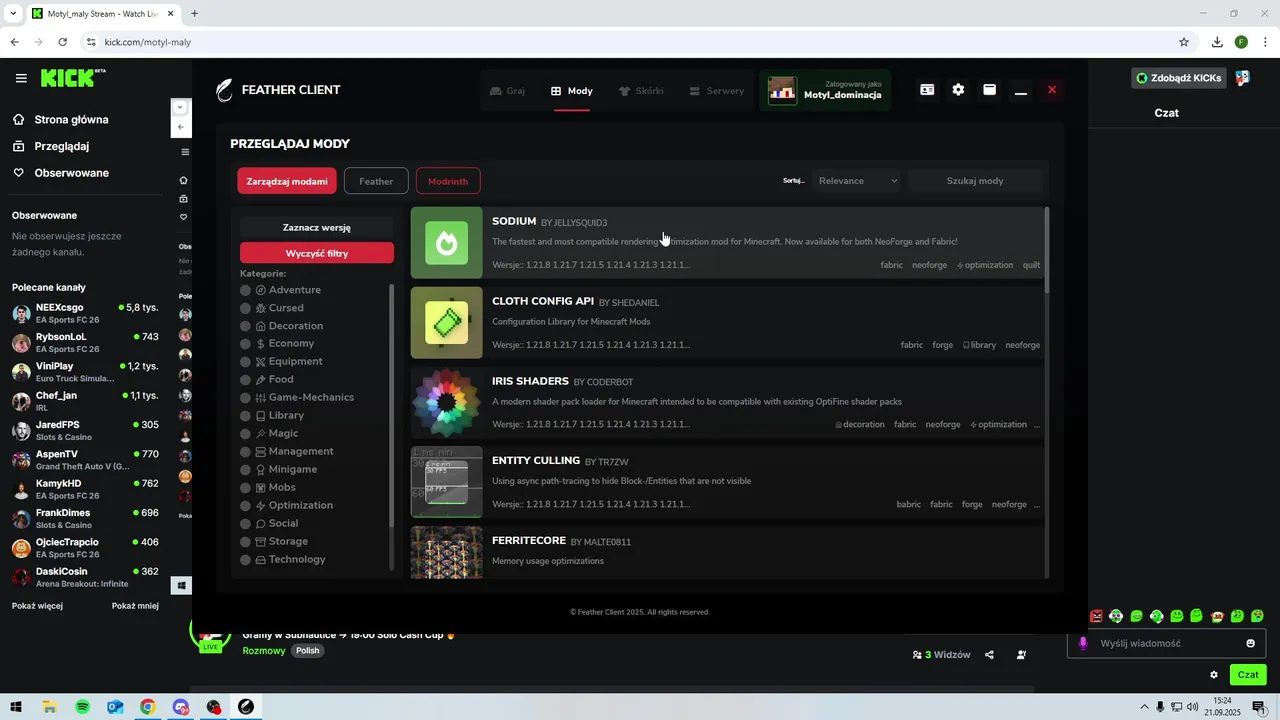Open Spotify from the taskbar
The height and width of the screenshot is (720, 1280).
(x=82, y=707)
